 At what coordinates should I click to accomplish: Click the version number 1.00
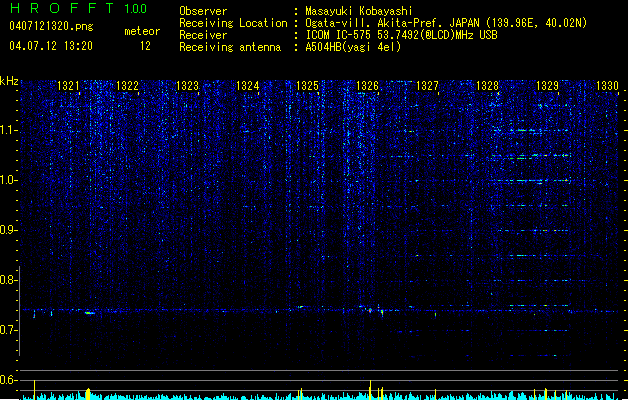(135, 9)
